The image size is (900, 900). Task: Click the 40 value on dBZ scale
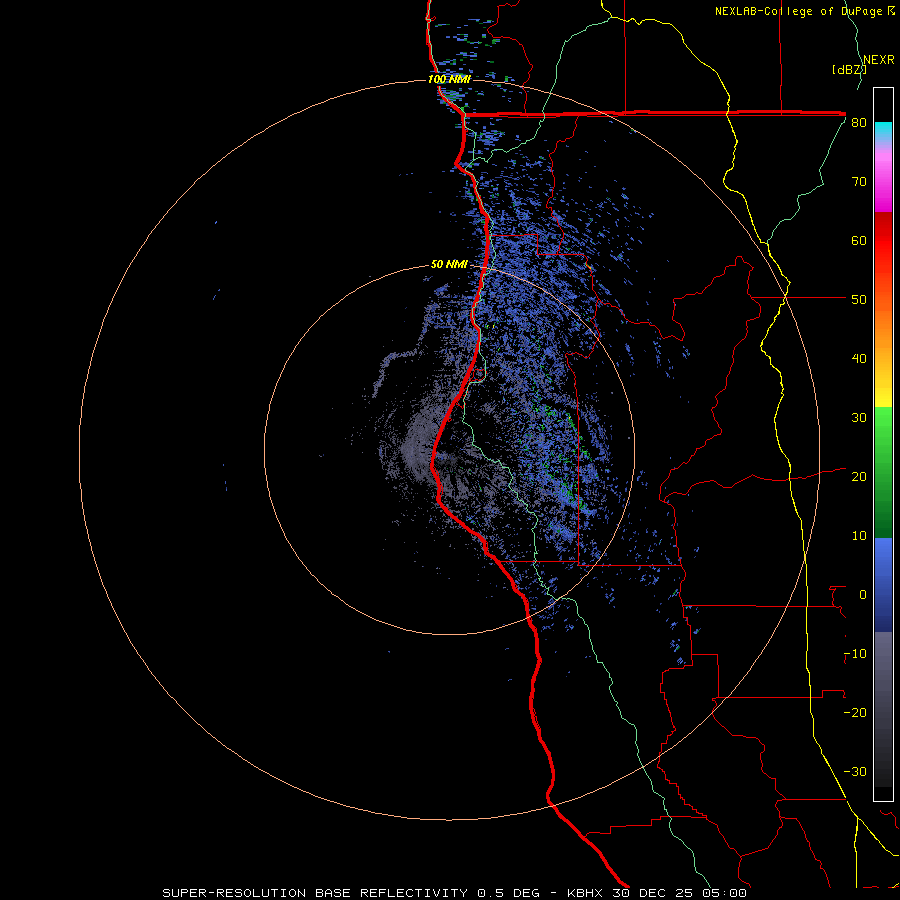coord(859,359)
